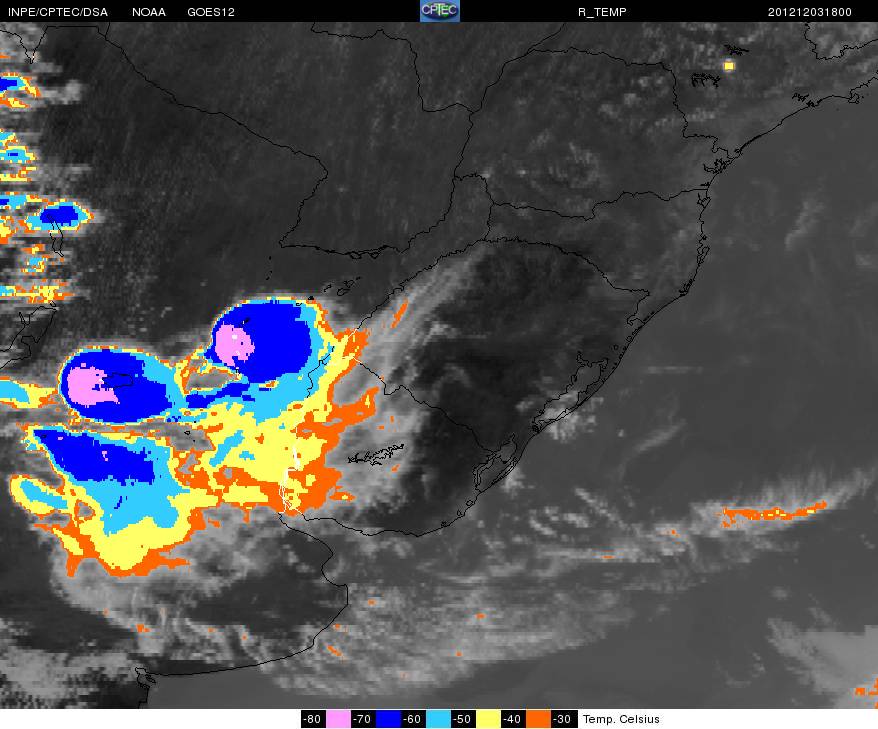This screenshot has height=729, width=878.
Task: Click the pink -80 to -70 legend swatch
Action: click(x=338, y=719)
